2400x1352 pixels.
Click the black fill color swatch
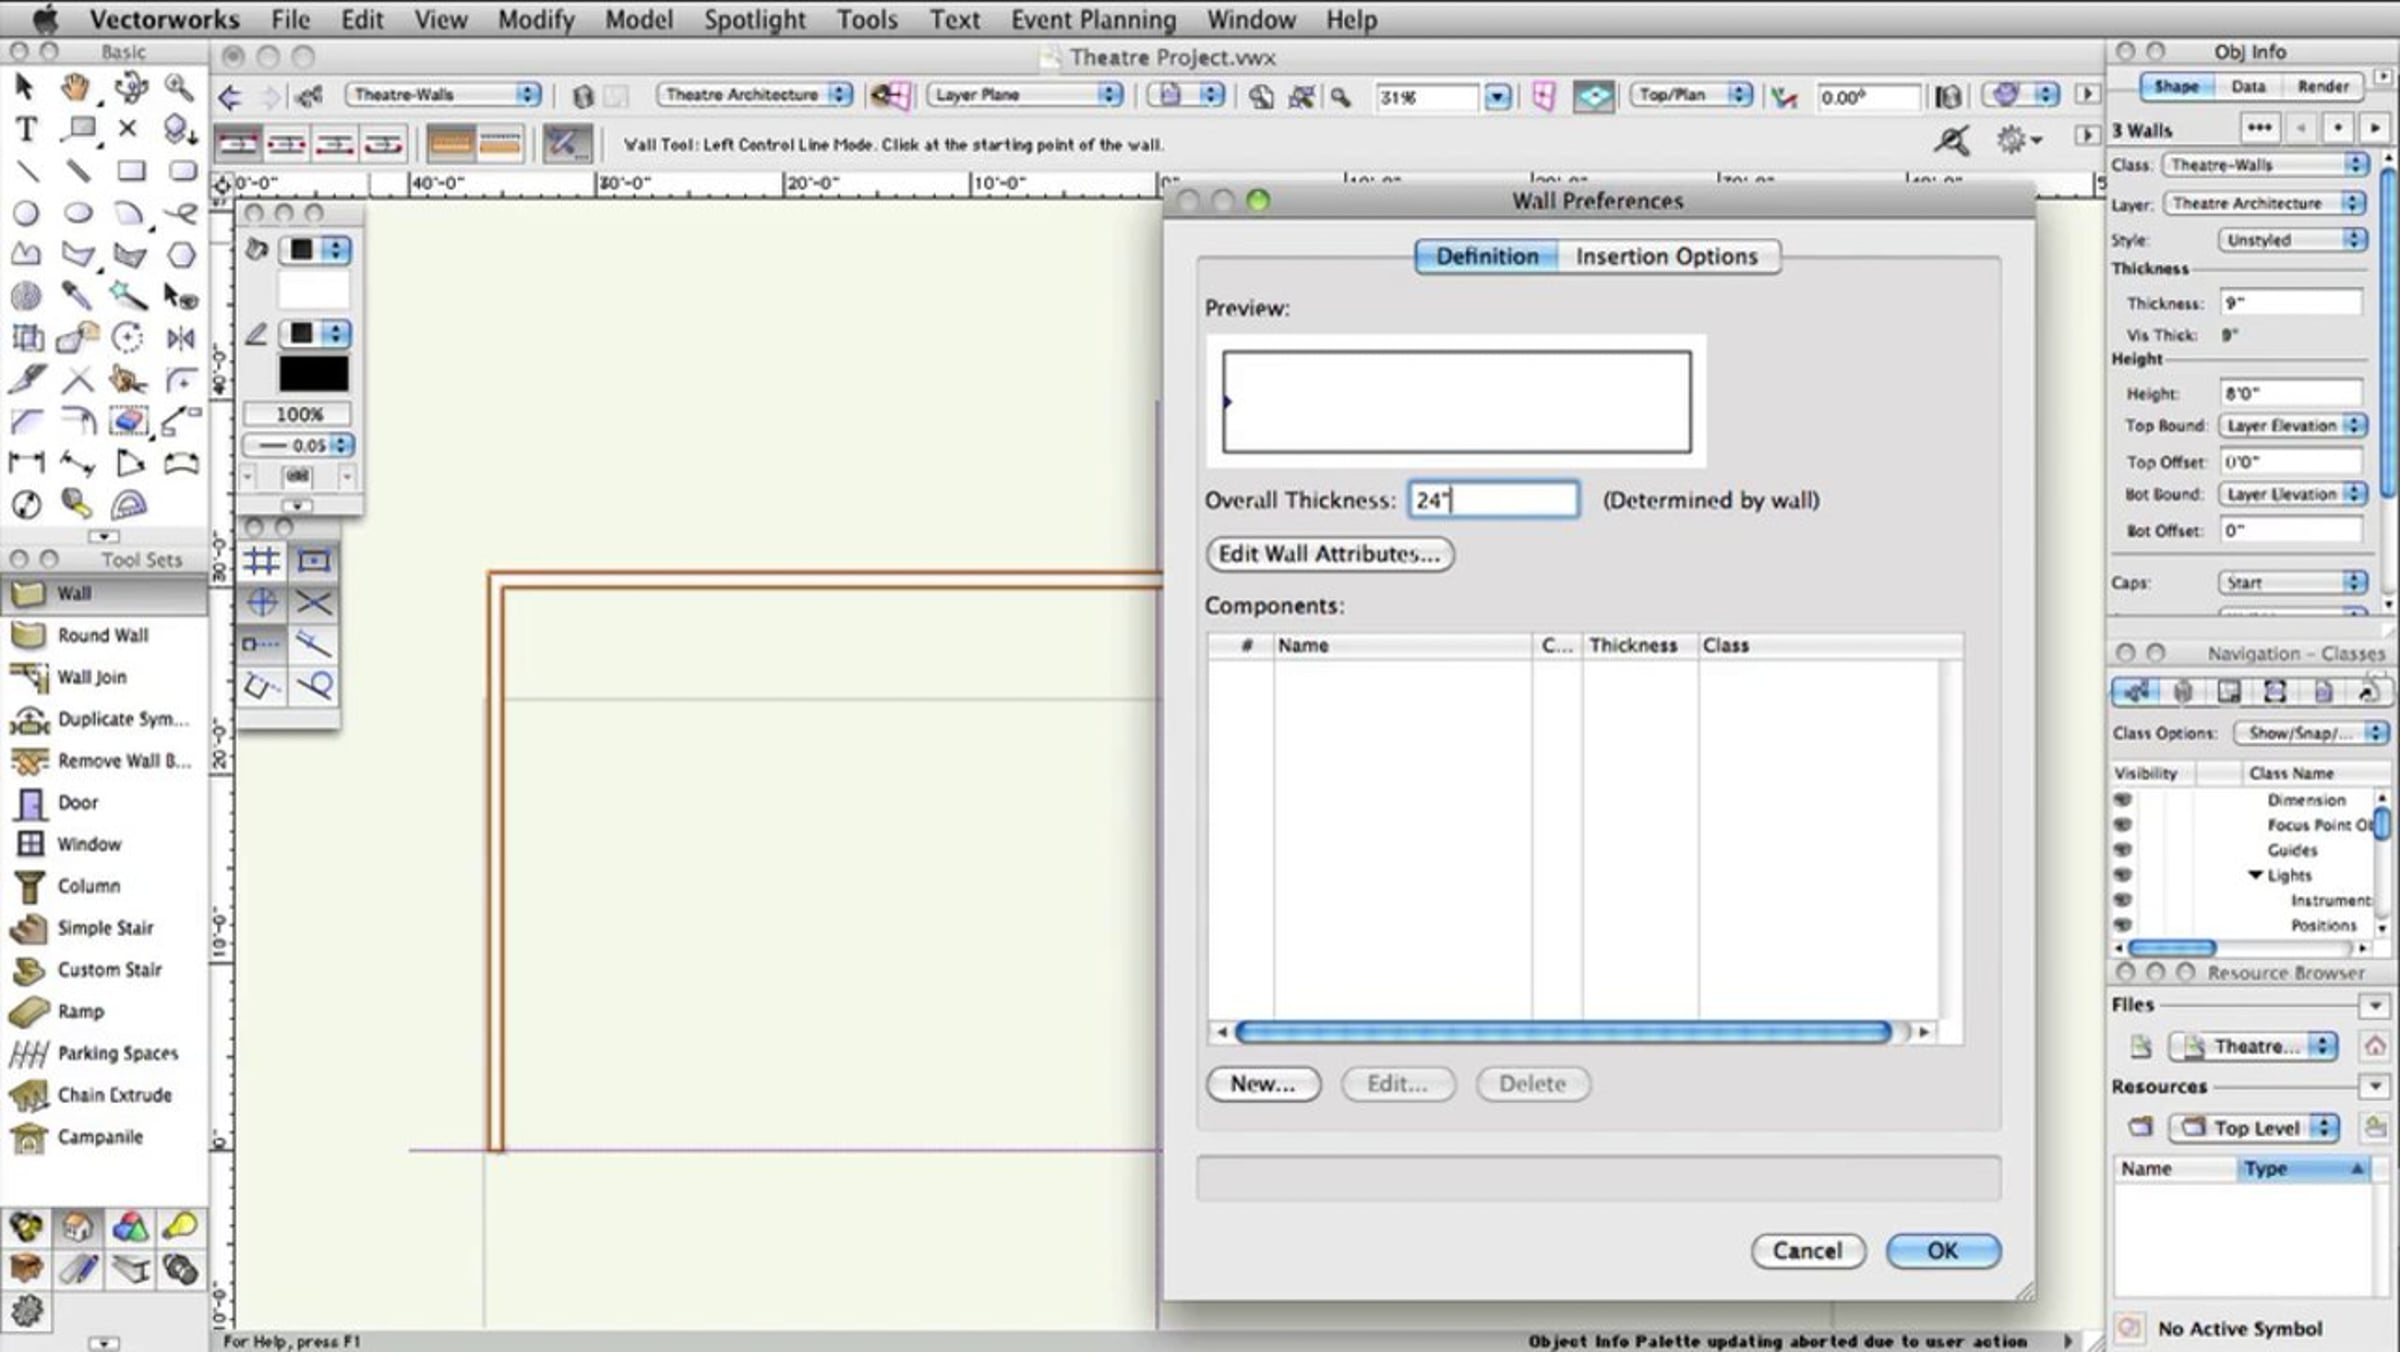[x=313, y=374]
